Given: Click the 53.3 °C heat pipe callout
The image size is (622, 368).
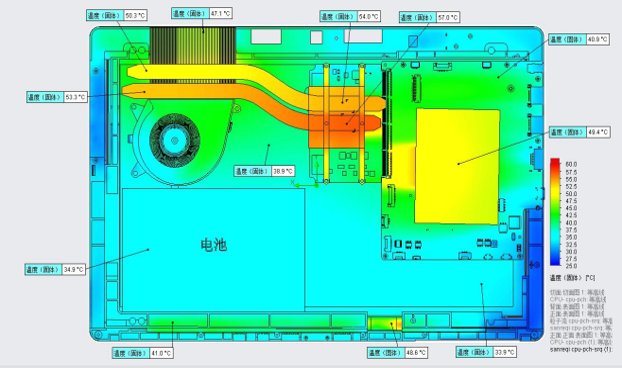Looking at the screenshot, I should click(57, 97).
